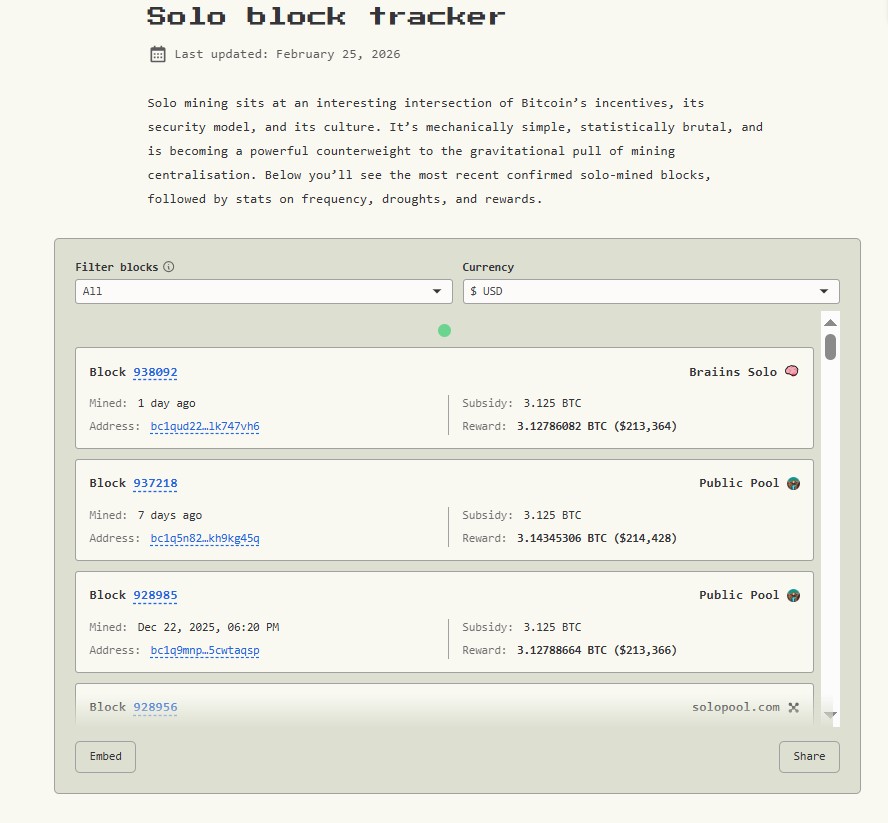888x823 pixels.
Task: Open block 928956 link
Action: pyautogui.click(x=155, y=707)
